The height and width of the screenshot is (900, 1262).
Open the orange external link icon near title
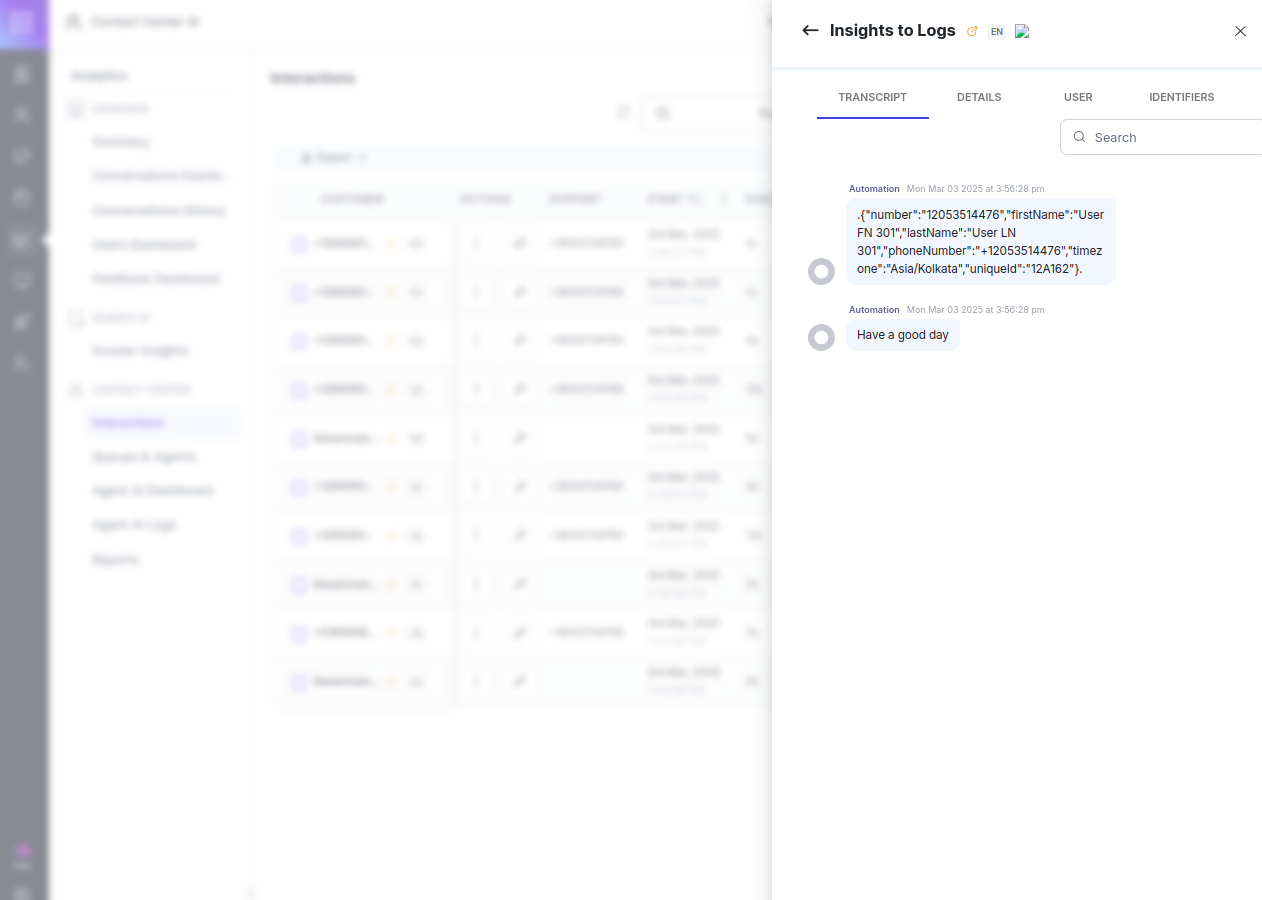(x=972, y=31)
